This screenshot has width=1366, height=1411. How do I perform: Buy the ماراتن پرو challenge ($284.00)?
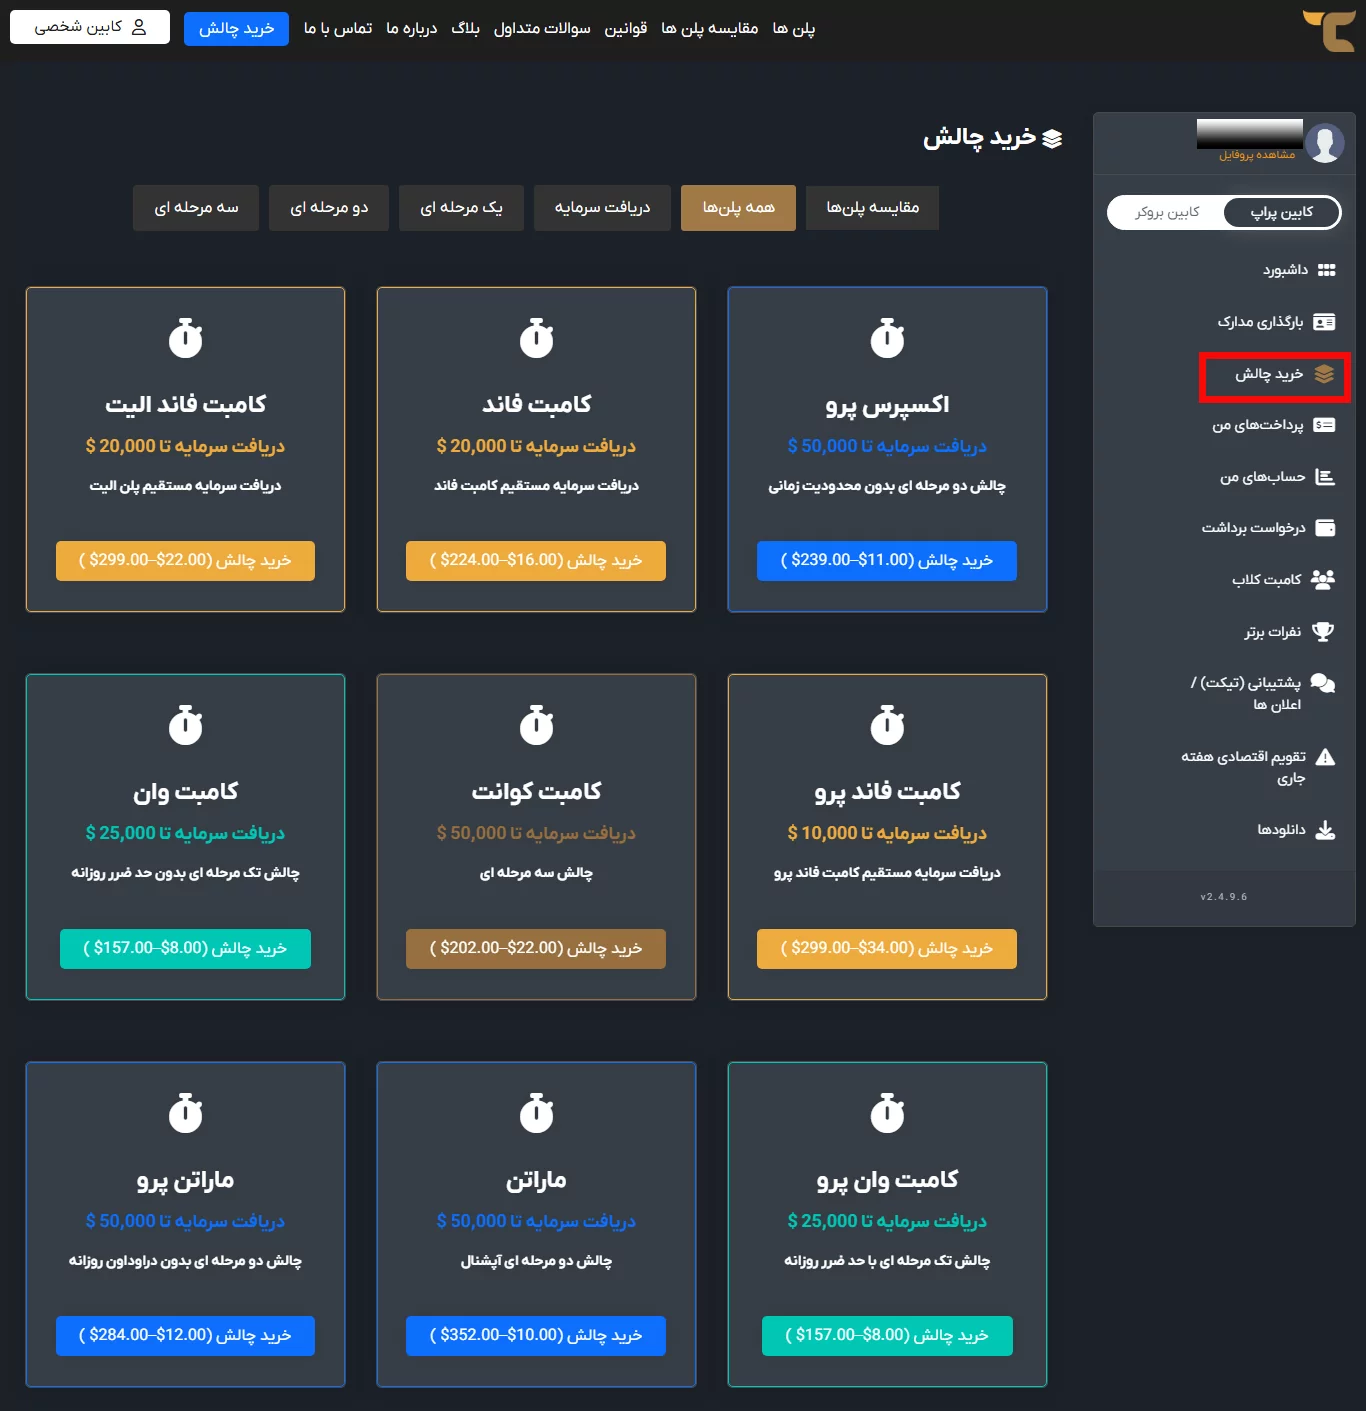185,1336
